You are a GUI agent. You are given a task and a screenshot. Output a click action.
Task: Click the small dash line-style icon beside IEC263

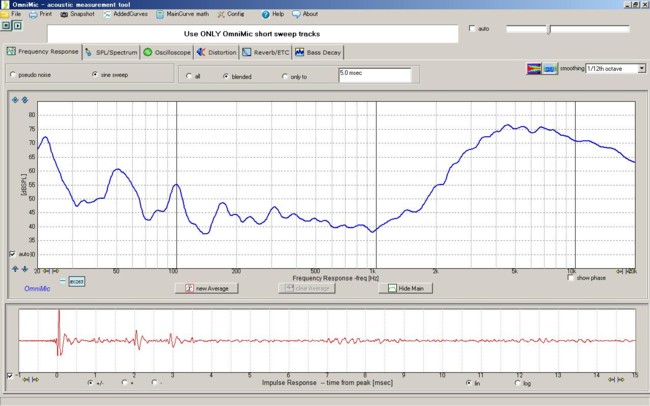pos(63,281)
